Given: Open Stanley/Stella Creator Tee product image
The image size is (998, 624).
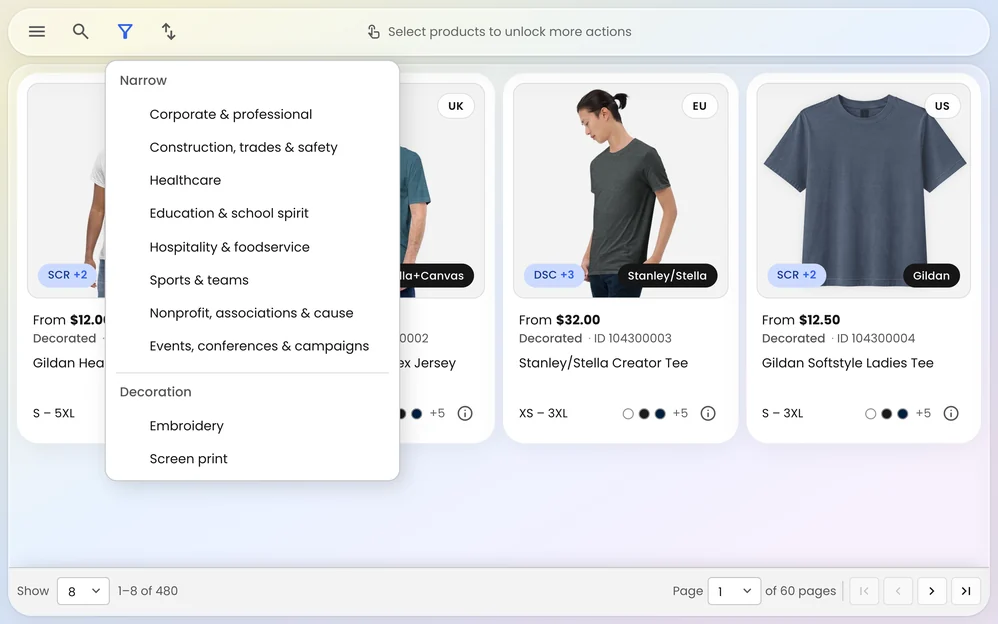Looking at the screenshot, I should (621, 190).
